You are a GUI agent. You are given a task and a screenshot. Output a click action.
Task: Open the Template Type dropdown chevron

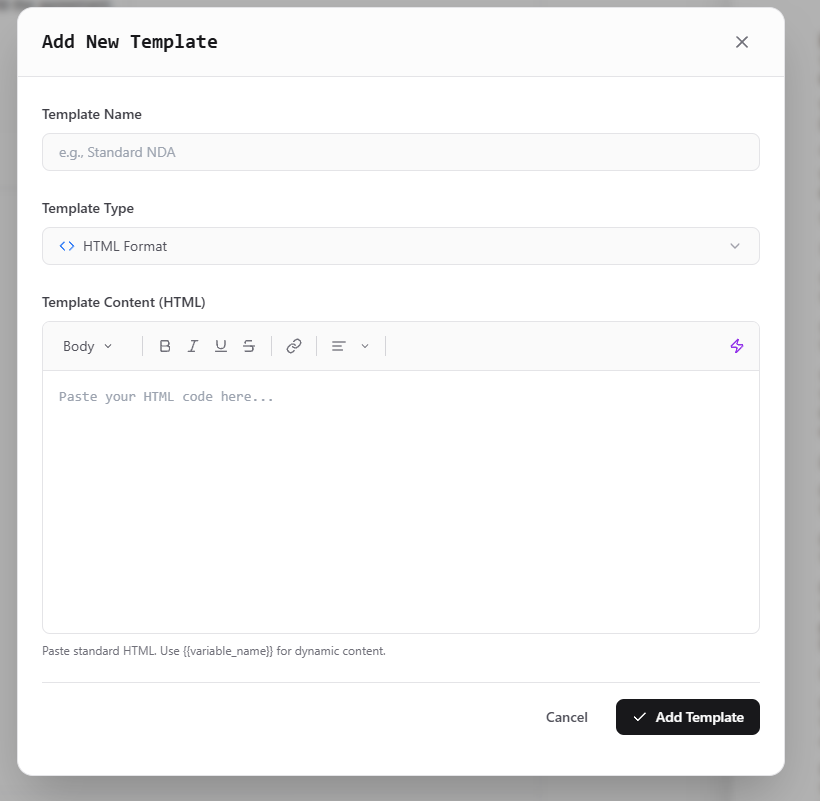(x=735, y=246)
